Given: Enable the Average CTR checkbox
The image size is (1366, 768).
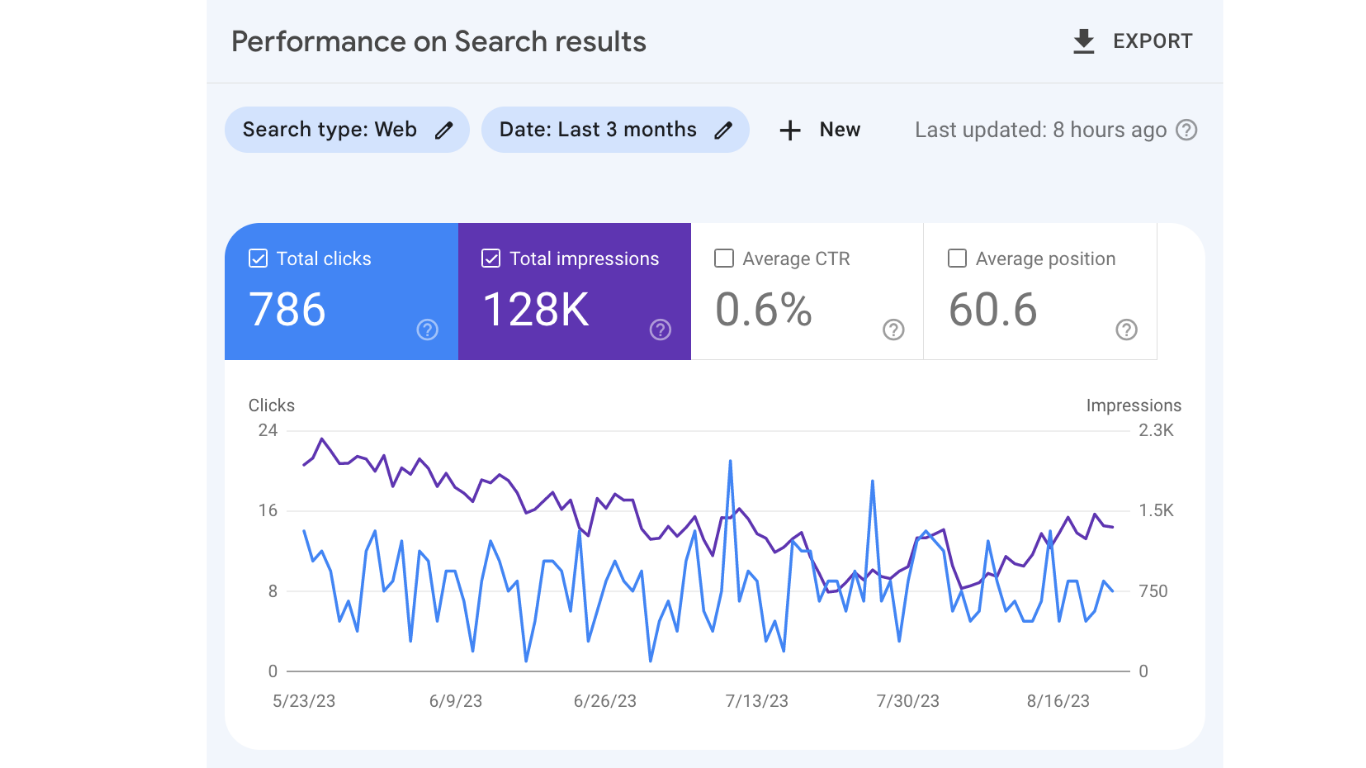Looking at the screenshot, I should coord(724,259).
